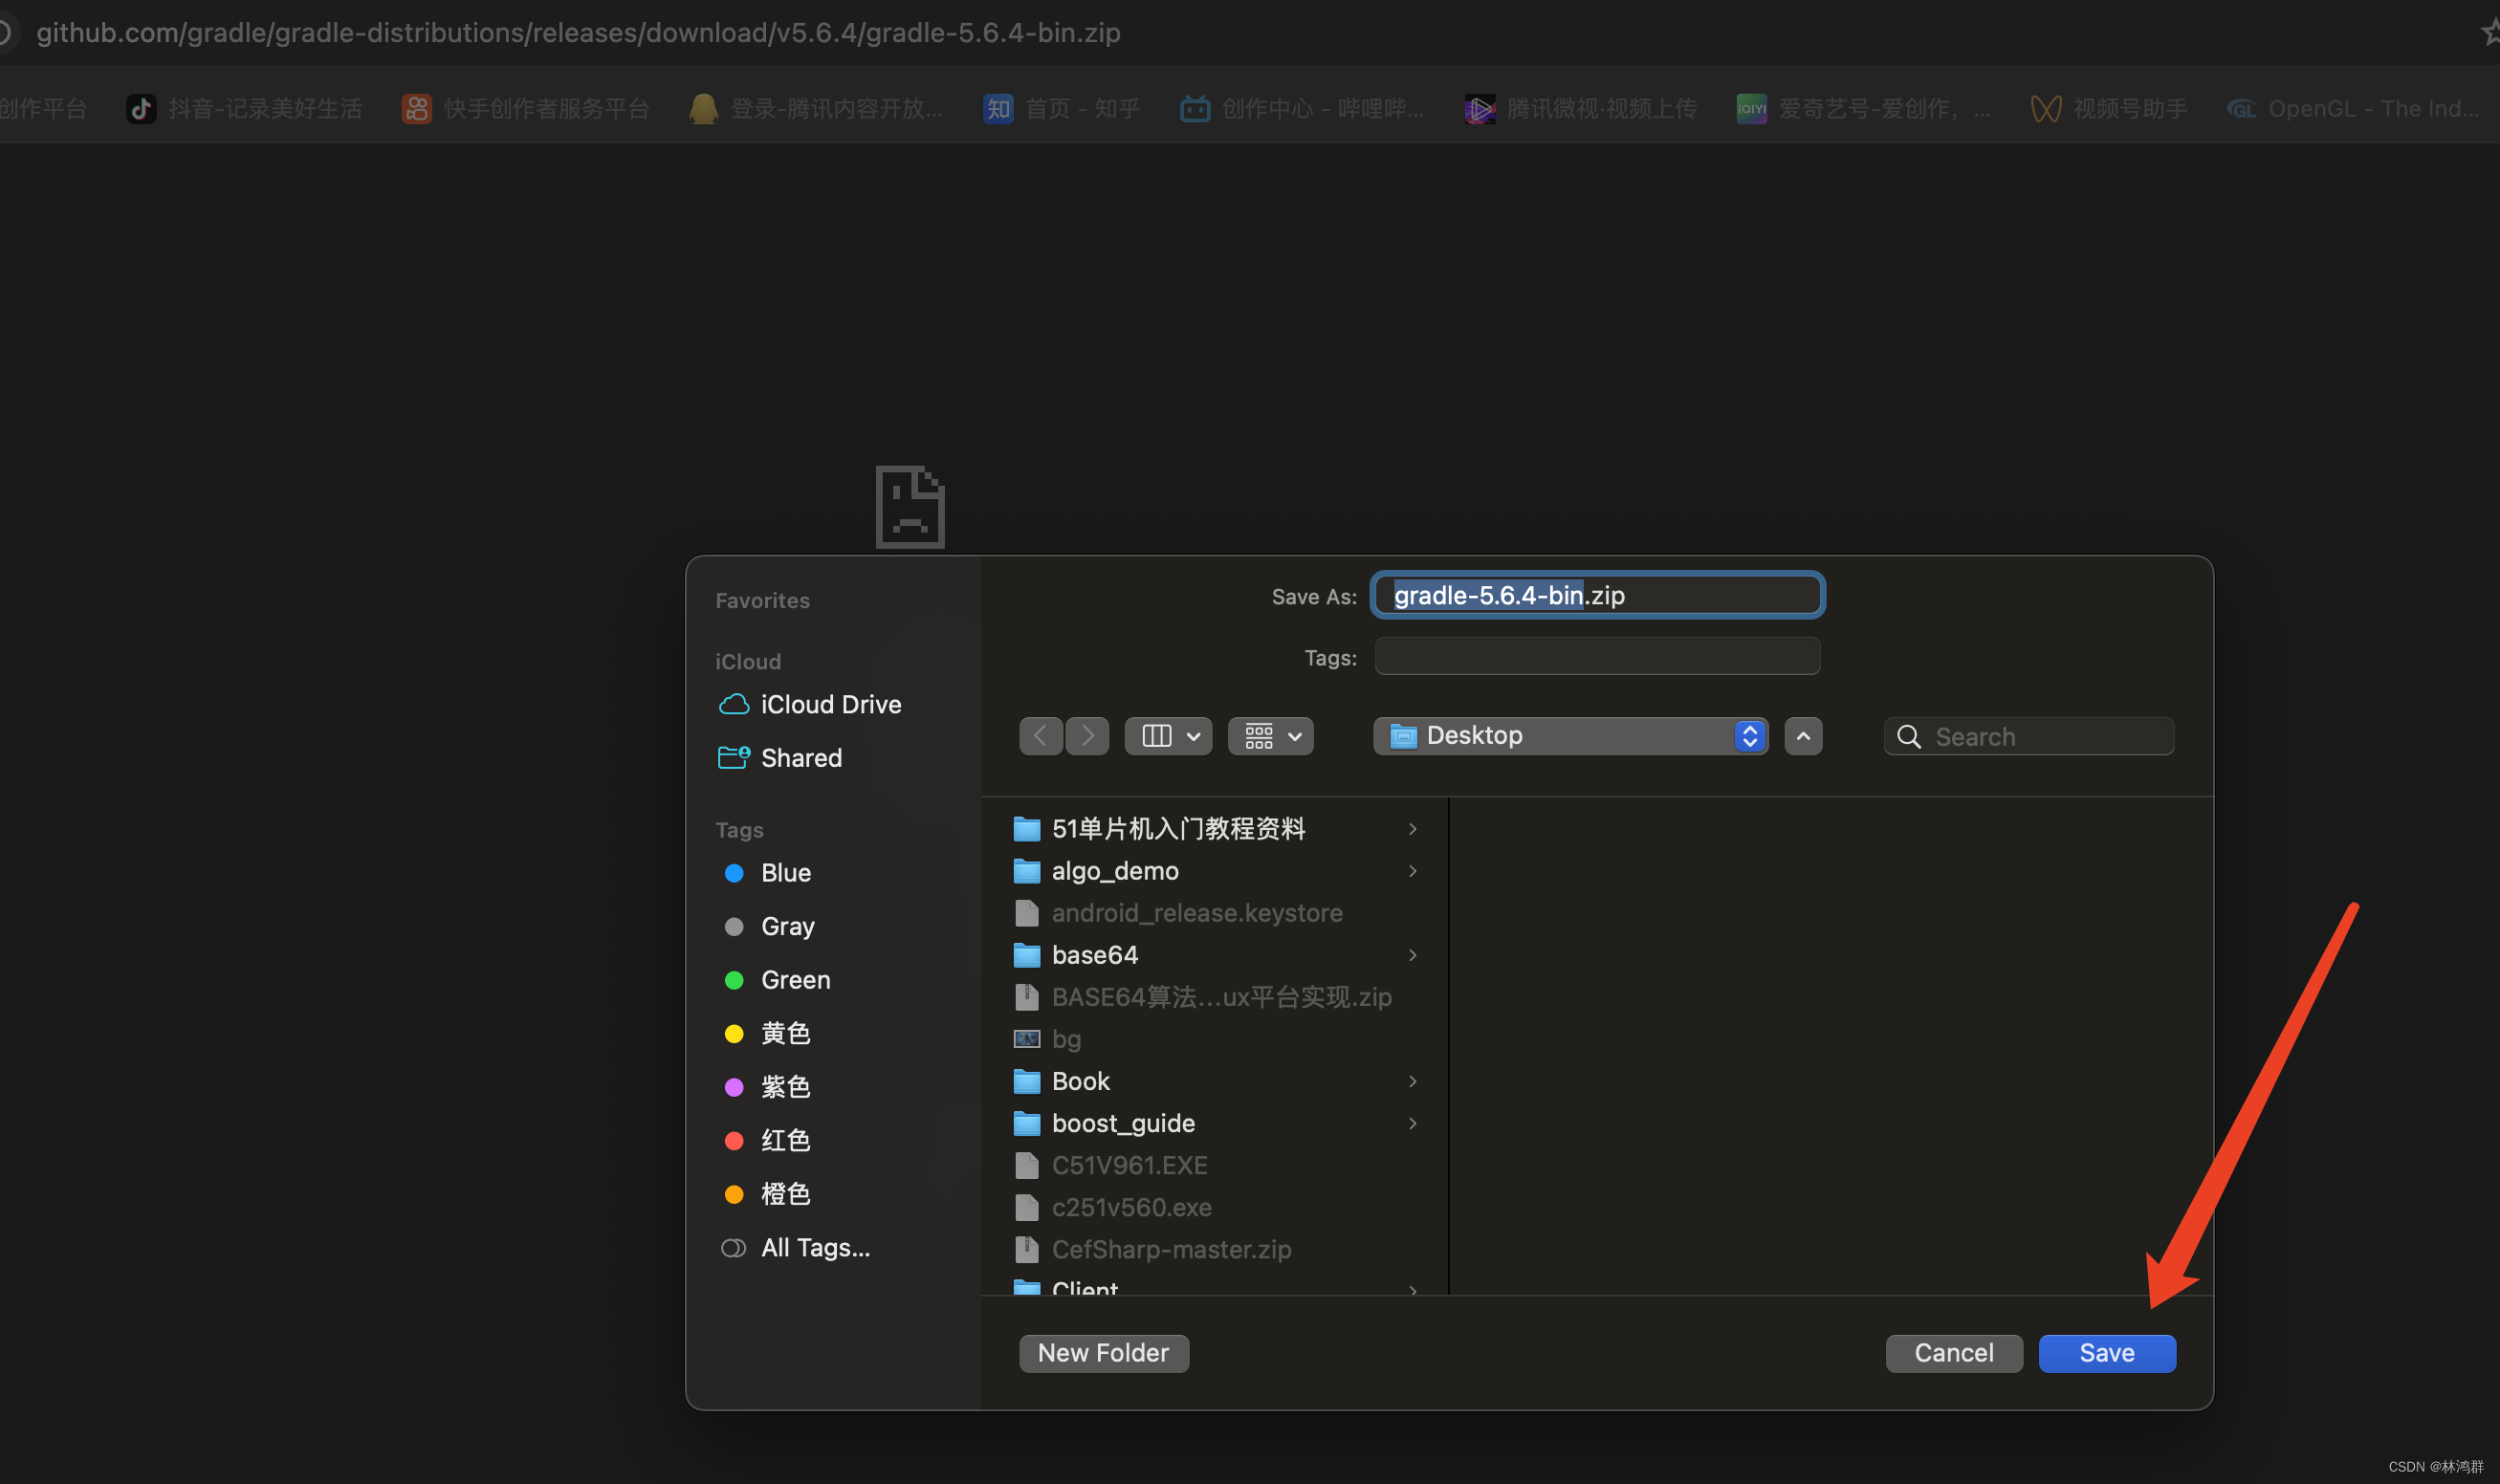Viewport: 2500px width, 1484px height.
Task: Collapse the dialog with the chevron-up button
Action: pos(1803,736)
